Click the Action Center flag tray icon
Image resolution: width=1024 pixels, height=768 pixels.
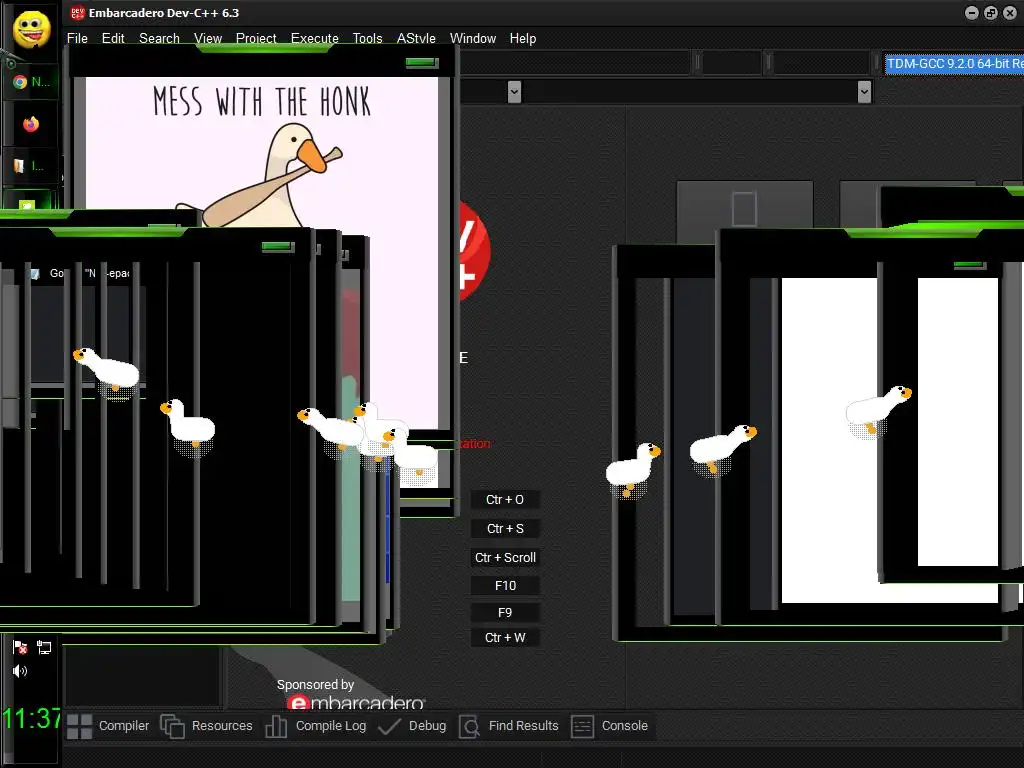[20, 647]
